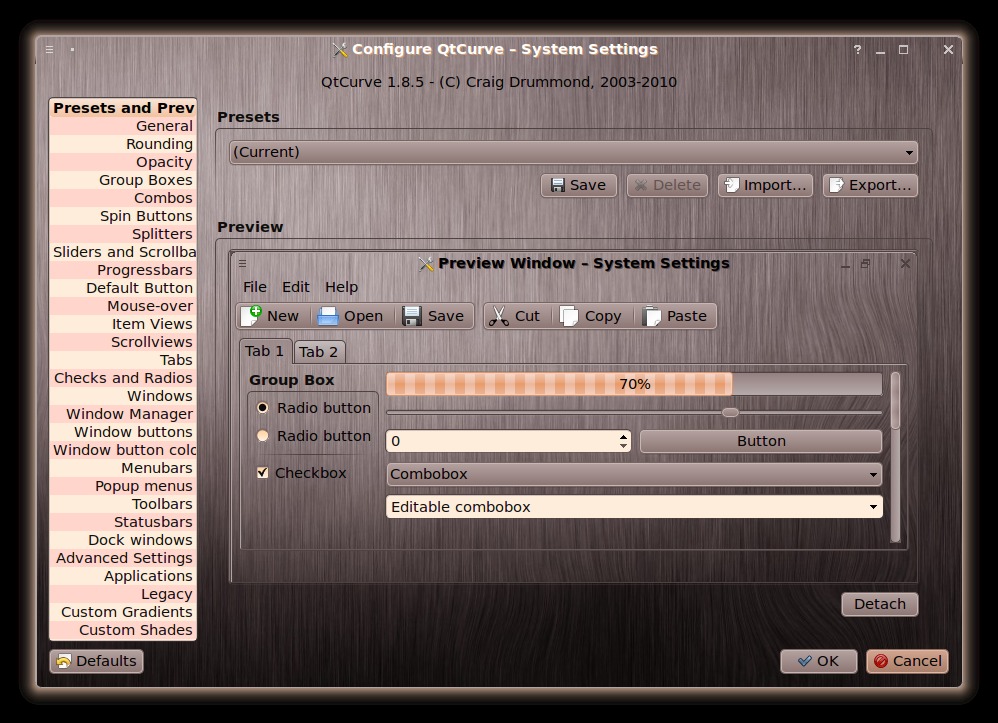Select Toolbars in the sidebar
This screenshot has width=998, height=723.
click(123, 503)
